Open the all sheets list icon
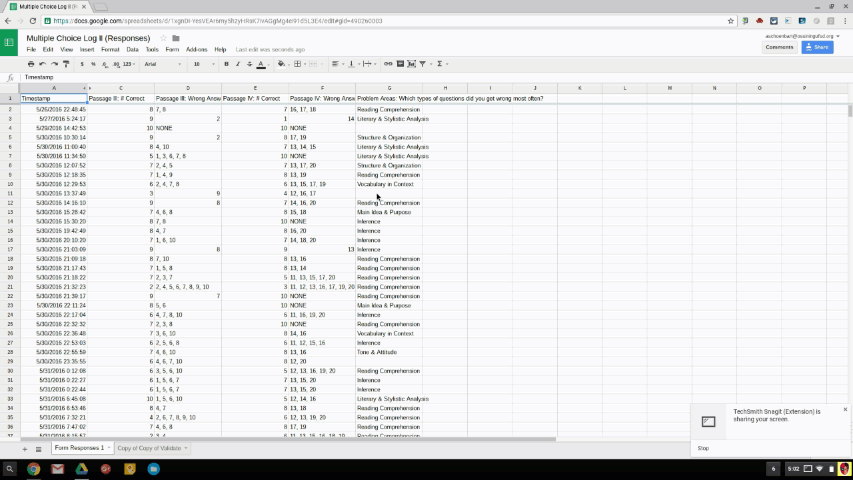Image resolution: width=853 pixels, height=480 pixels. point(39,449)
